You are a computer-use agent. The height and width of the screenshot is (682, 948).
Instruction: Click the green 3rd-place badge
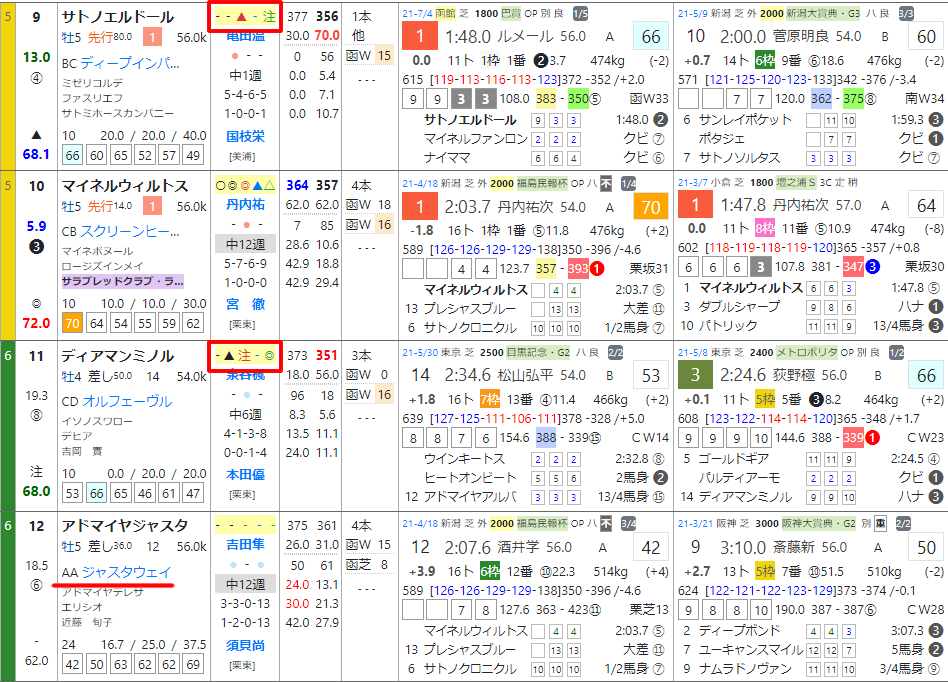coord(695,375)
